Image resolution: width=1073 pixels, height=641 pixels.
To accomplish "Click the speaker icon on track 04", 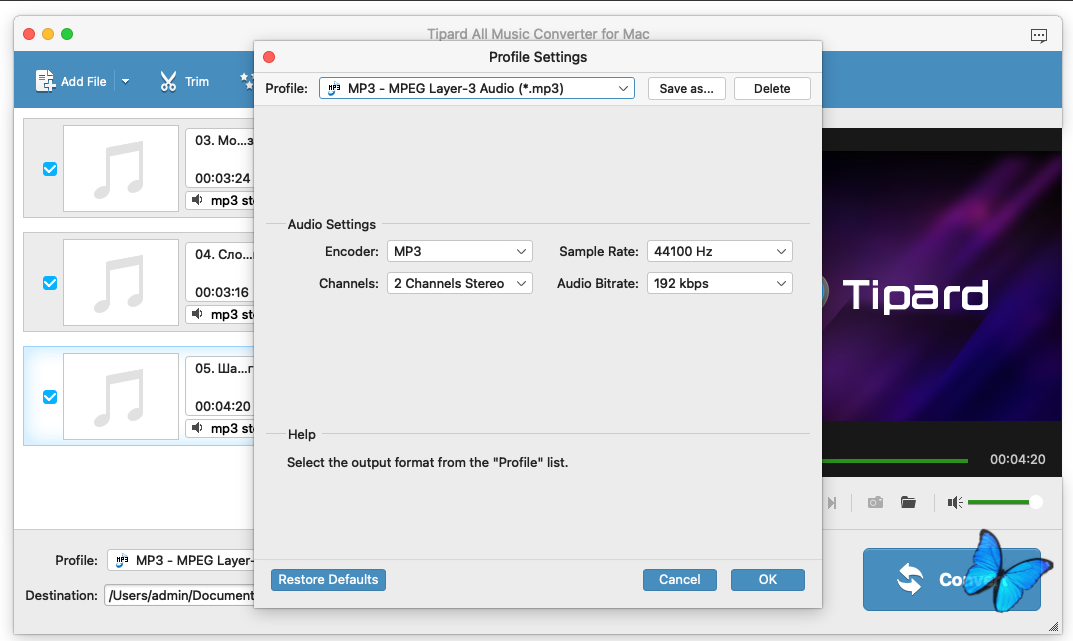I will coord(197,314).
